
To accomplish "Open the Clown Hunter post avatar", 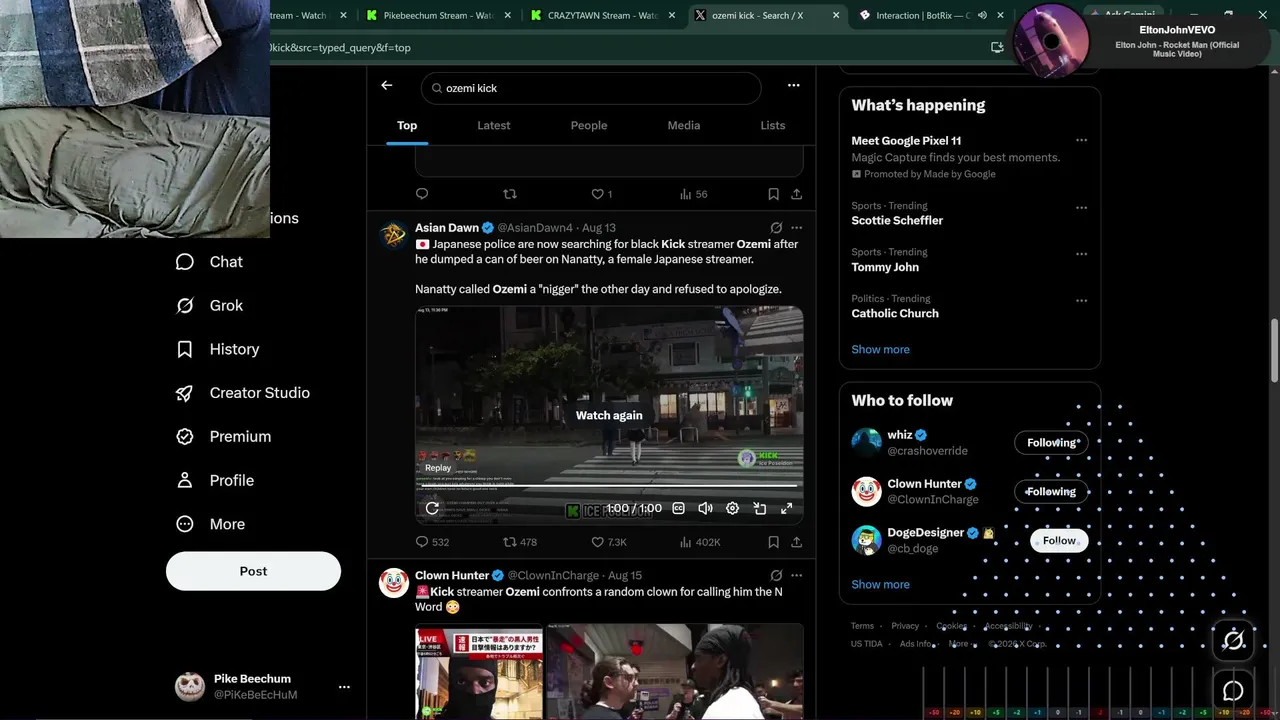I will tap(393, 583).
